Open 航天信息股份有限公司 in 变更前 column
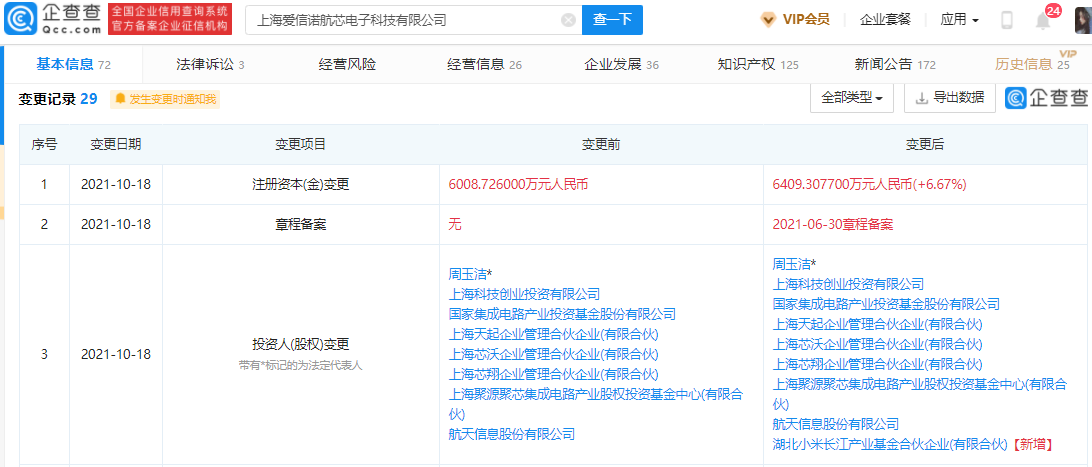This screenshot has height=467, width=1092. [512, 434]
